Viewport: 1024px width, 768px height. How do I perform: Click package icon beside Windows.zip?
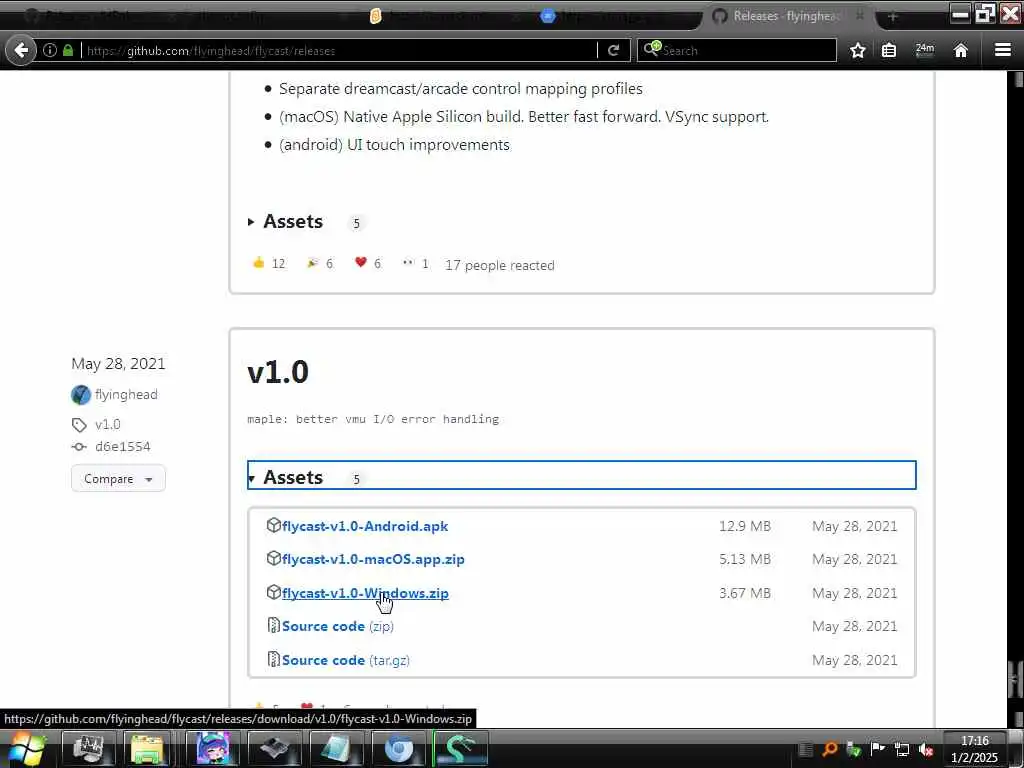pos(274,592)
